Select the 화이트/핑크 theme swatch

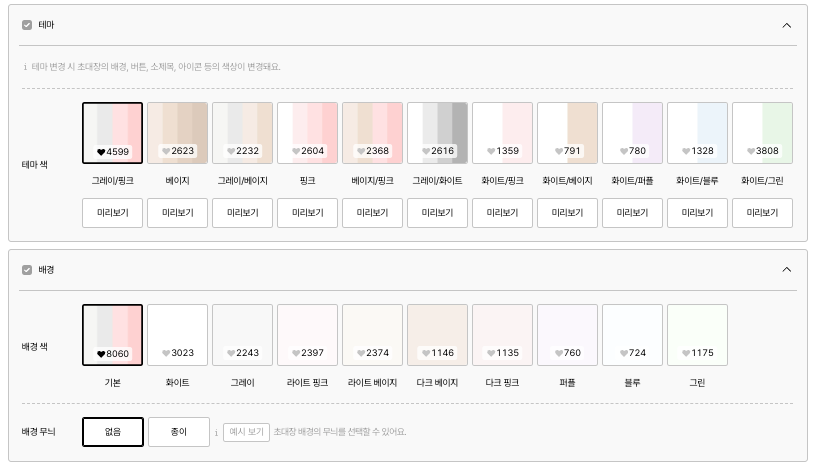pos(503,133)
